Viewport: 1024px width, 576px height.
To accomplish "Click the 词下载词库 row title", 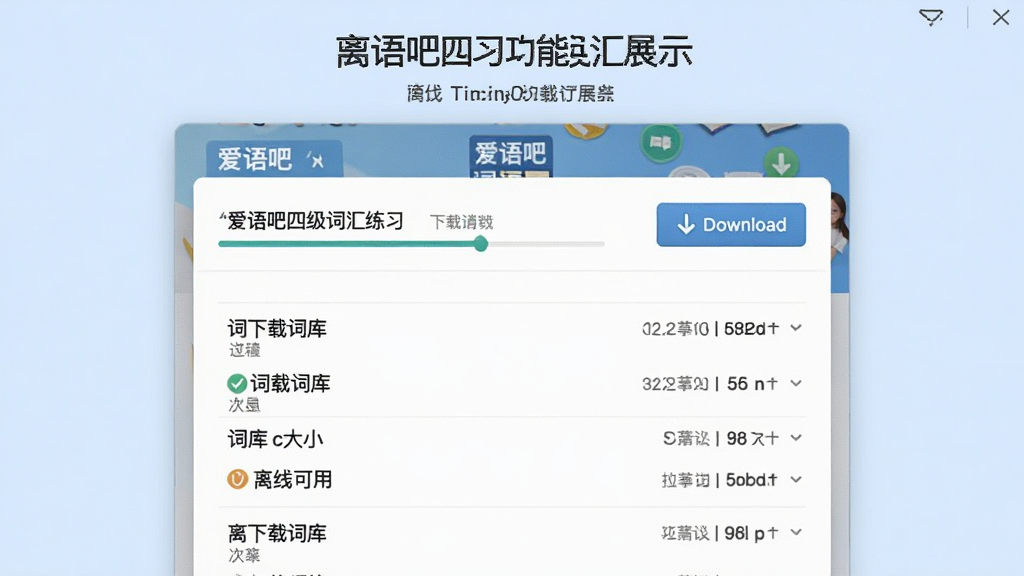I will coord(277,328).
